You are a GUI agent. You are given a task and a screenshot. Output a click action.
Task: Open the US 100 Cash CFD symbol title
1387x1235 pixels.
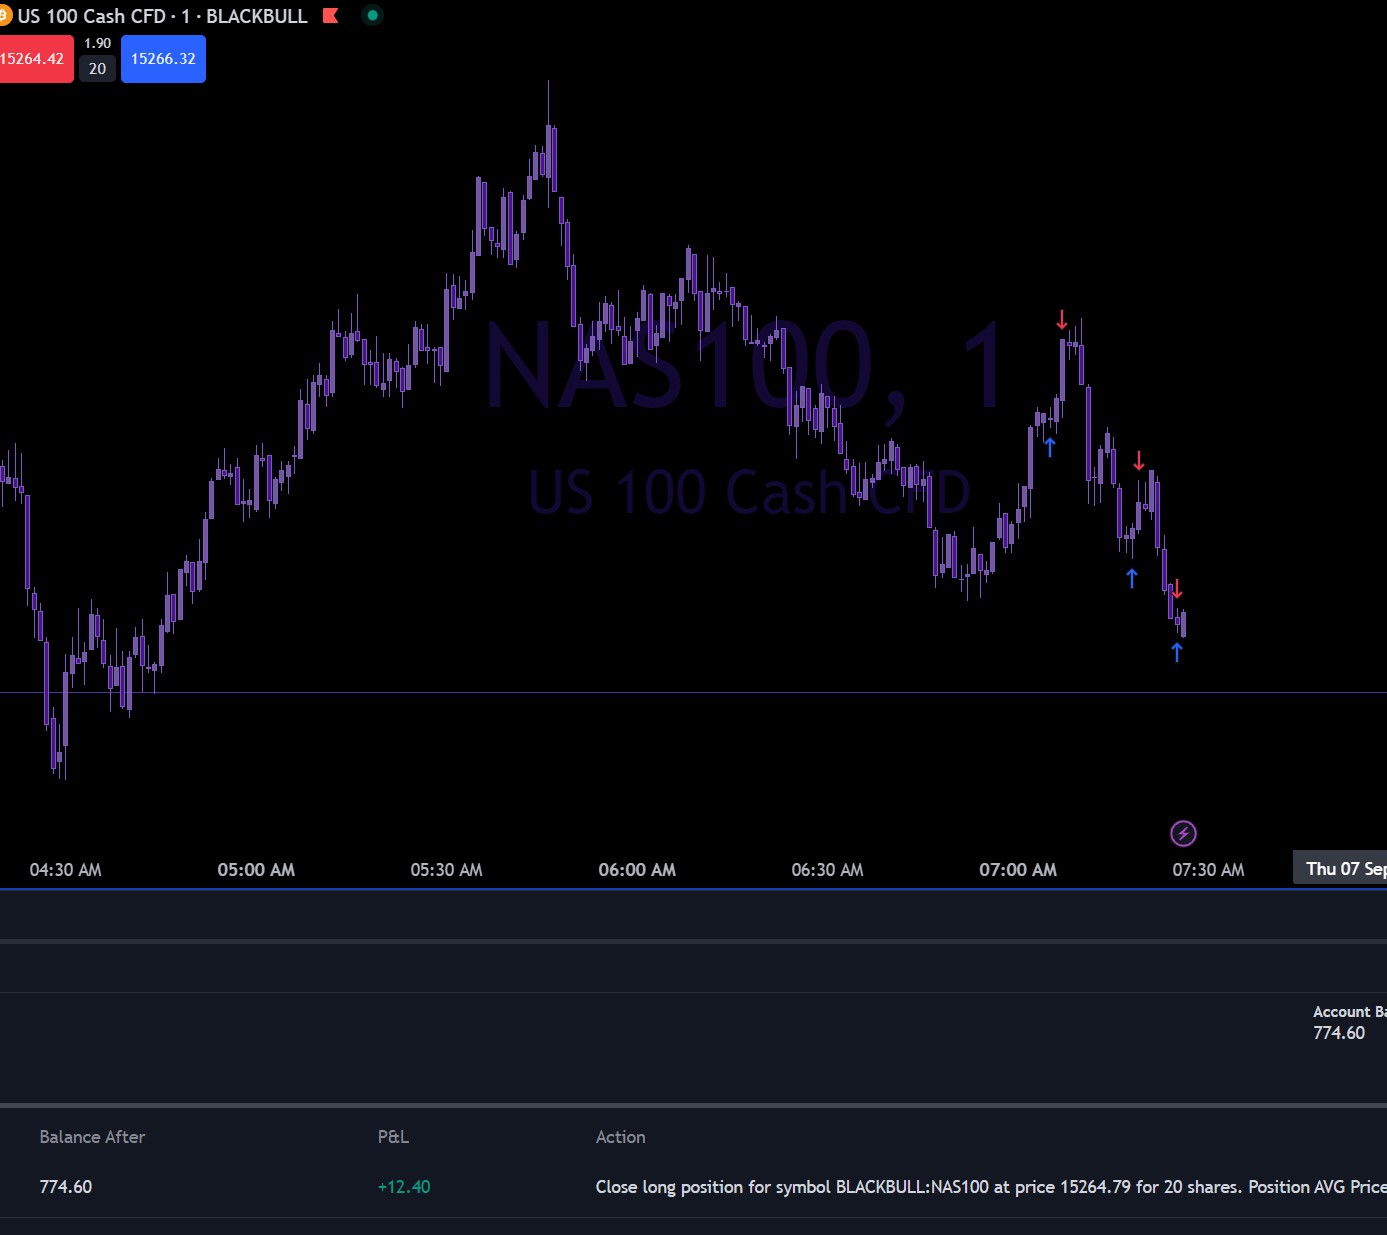tap(162, 16)
